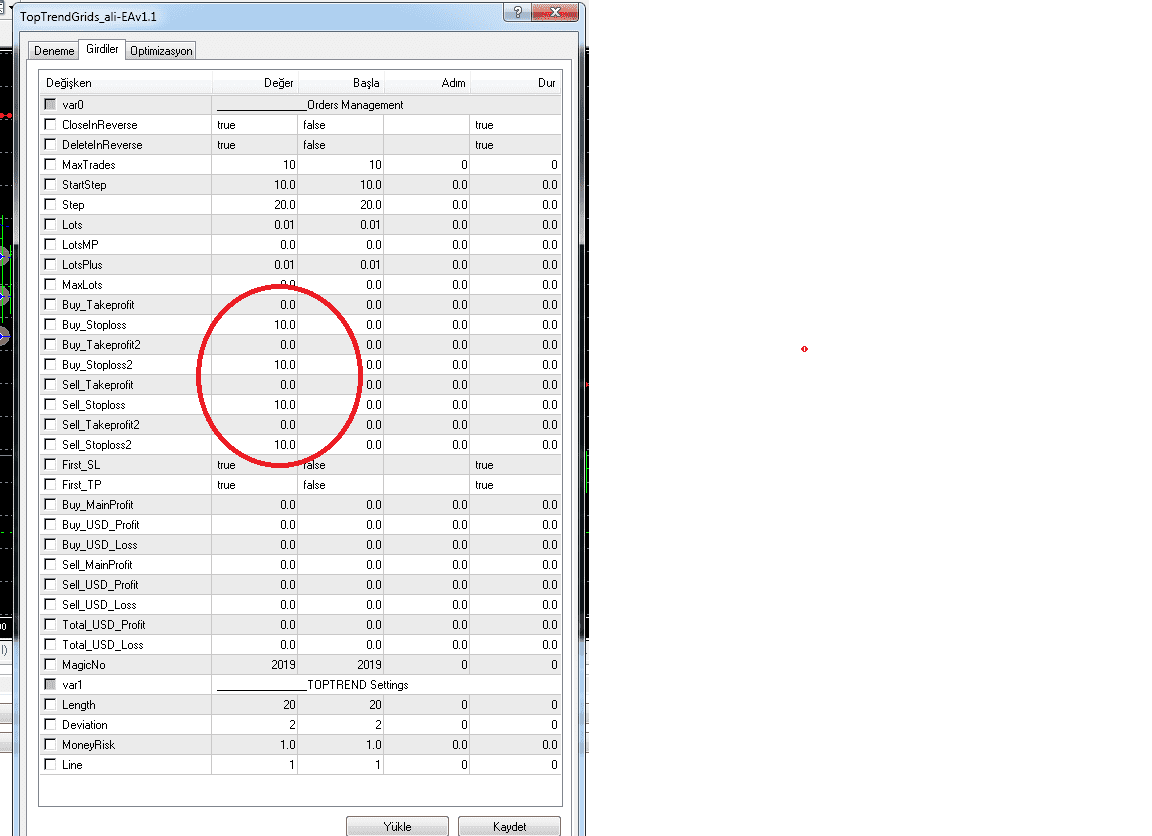The width and height of the screenshot is (1152, 836).
Task: Open the Deneme tab
Action: (54, 51)
